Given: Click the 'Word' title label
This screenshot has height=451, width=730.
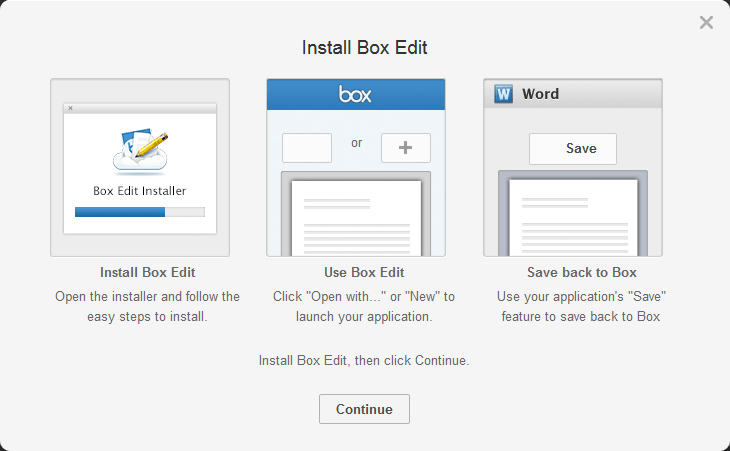Looking at the screenshot, I should pos(541,94).
